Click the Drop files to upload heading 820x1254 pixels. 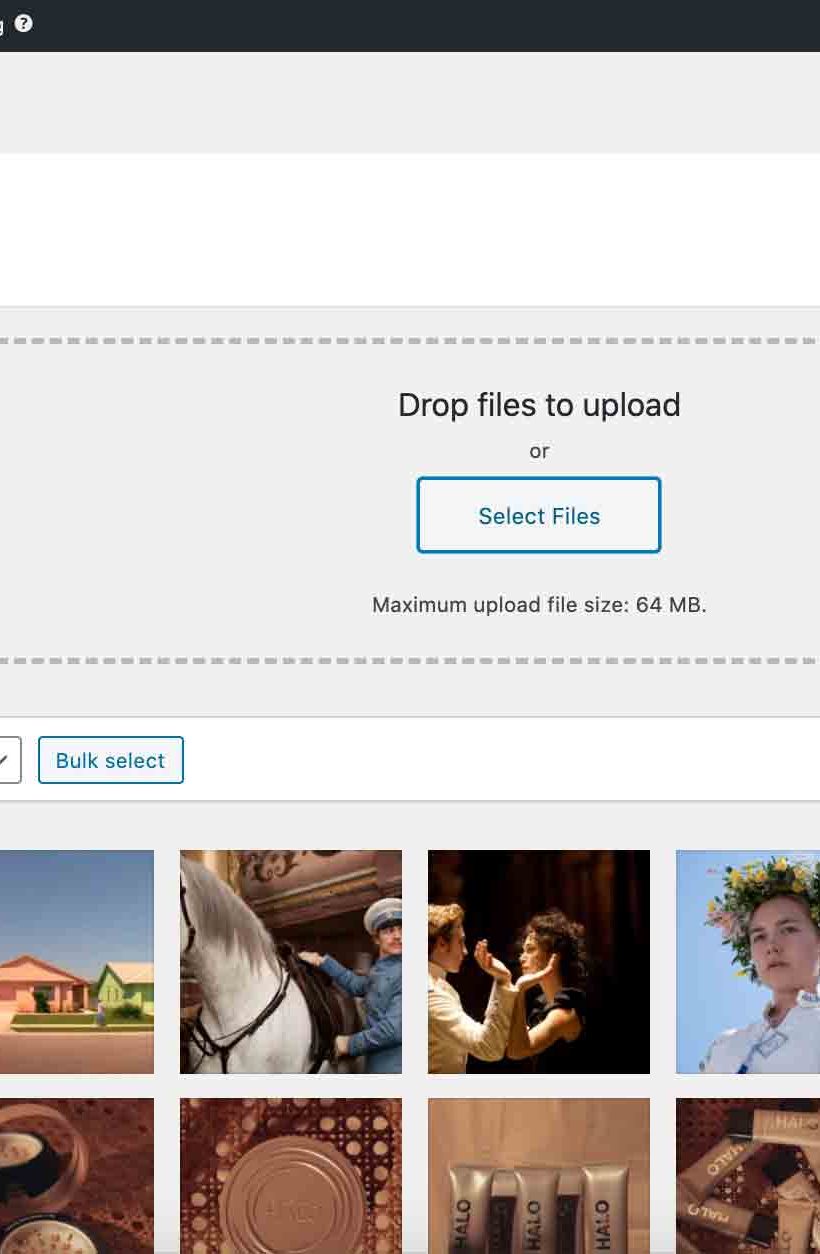(x=539, y=405)
